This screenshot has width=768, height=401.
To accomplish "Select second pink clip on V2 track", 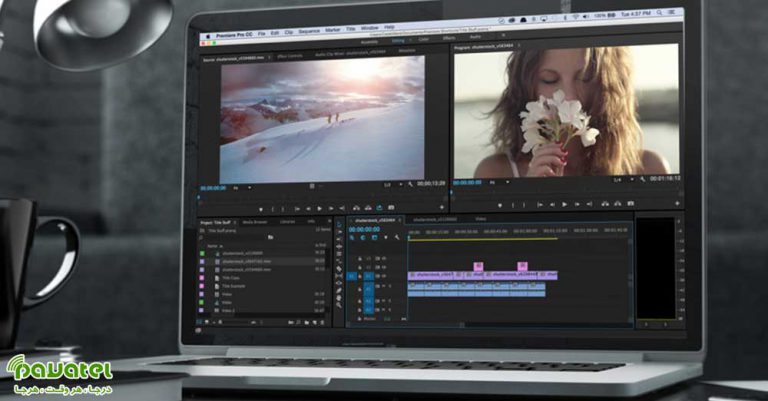I will point(523,266).
